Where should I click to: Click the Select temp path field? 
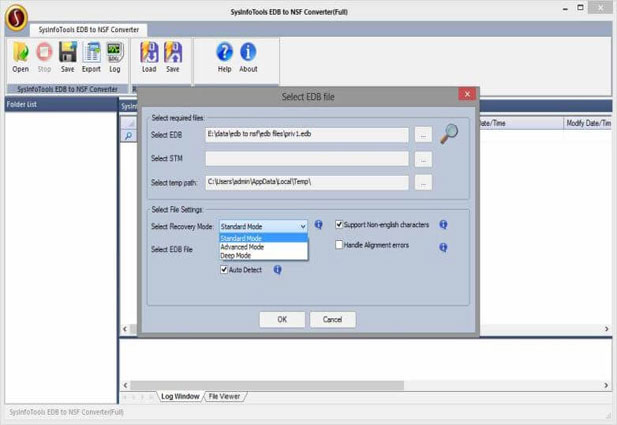[307, 182]
